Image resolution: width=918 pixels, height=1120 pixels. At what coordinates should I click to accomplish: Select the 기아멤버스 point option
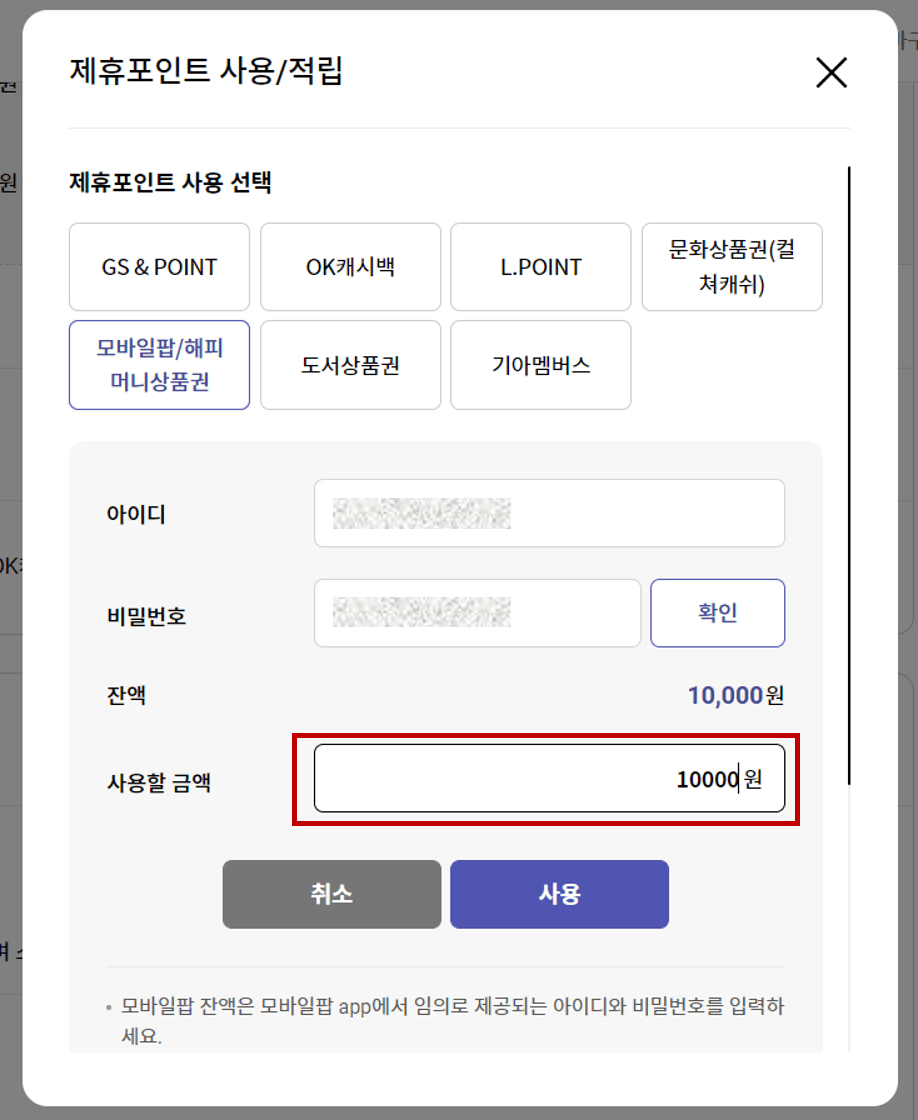[x=540, y=365]
